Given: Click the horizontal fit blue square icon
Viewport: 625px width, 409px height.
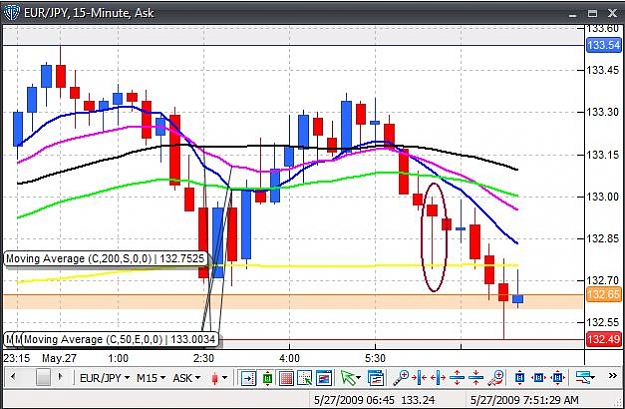Looking at the screenshot, I should [539, 377].
